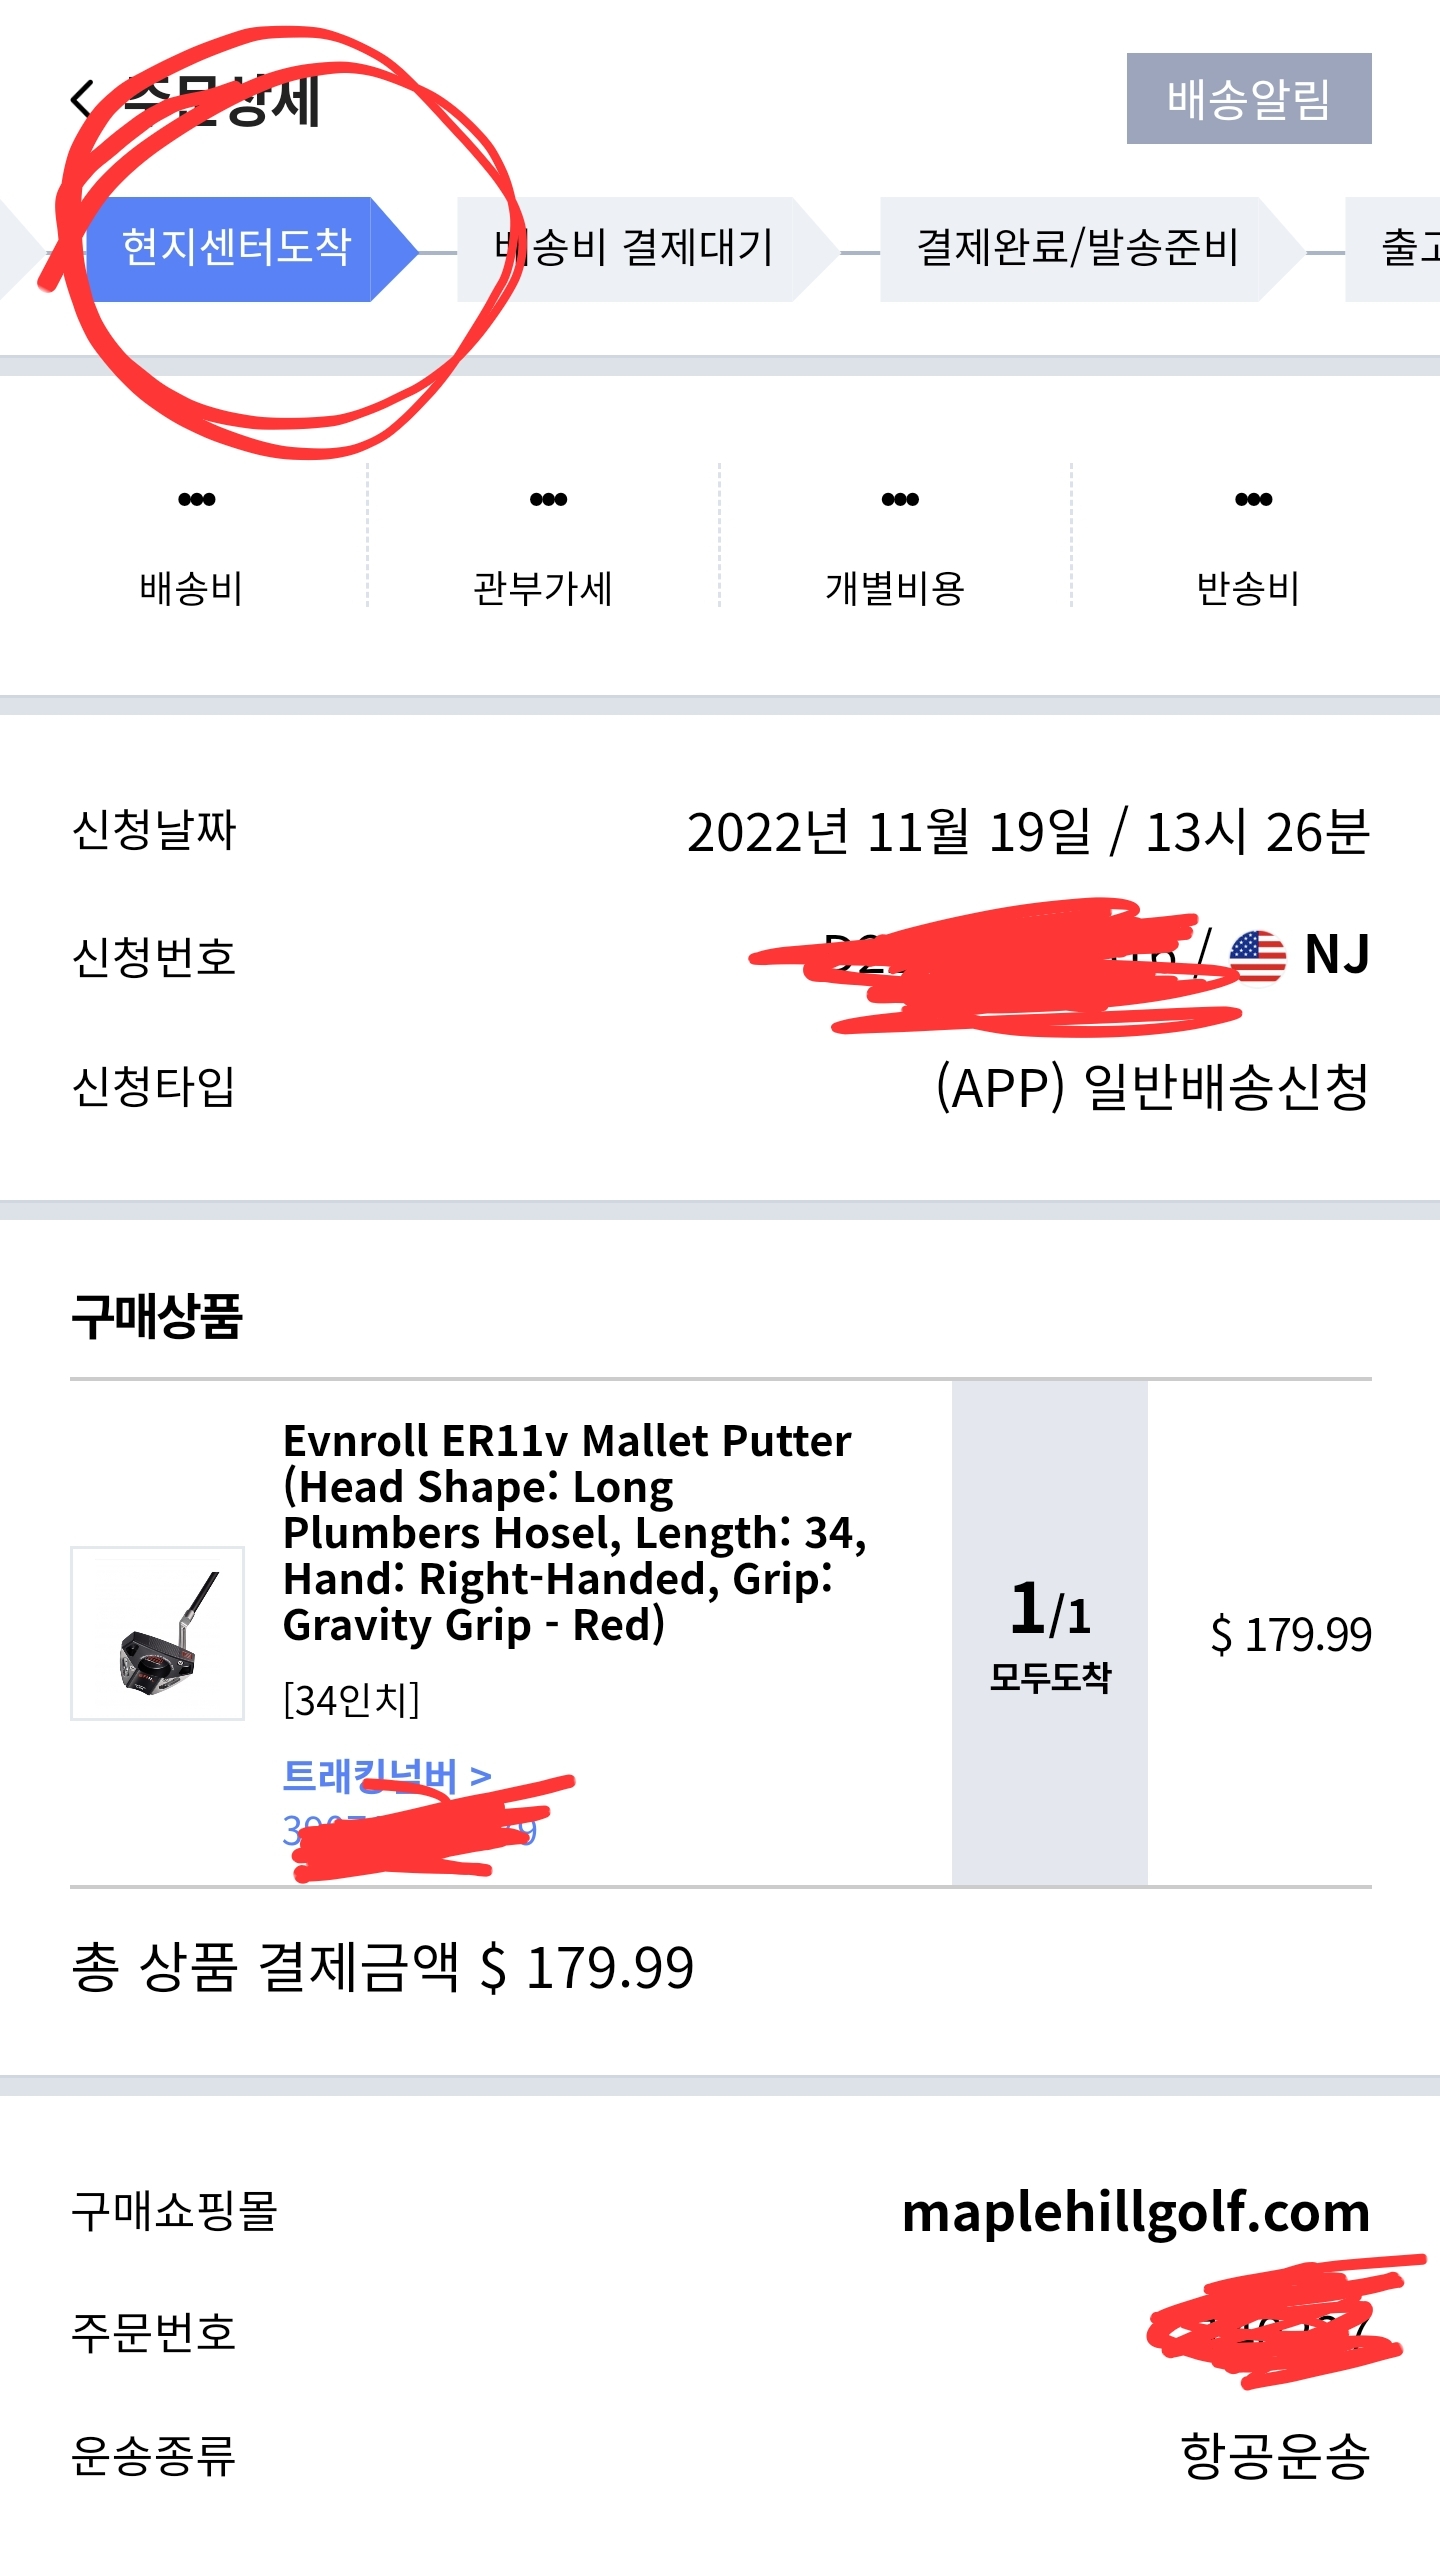
Task: Tap the US flag icon beside NJ
Action: (x=1257, y=956)
